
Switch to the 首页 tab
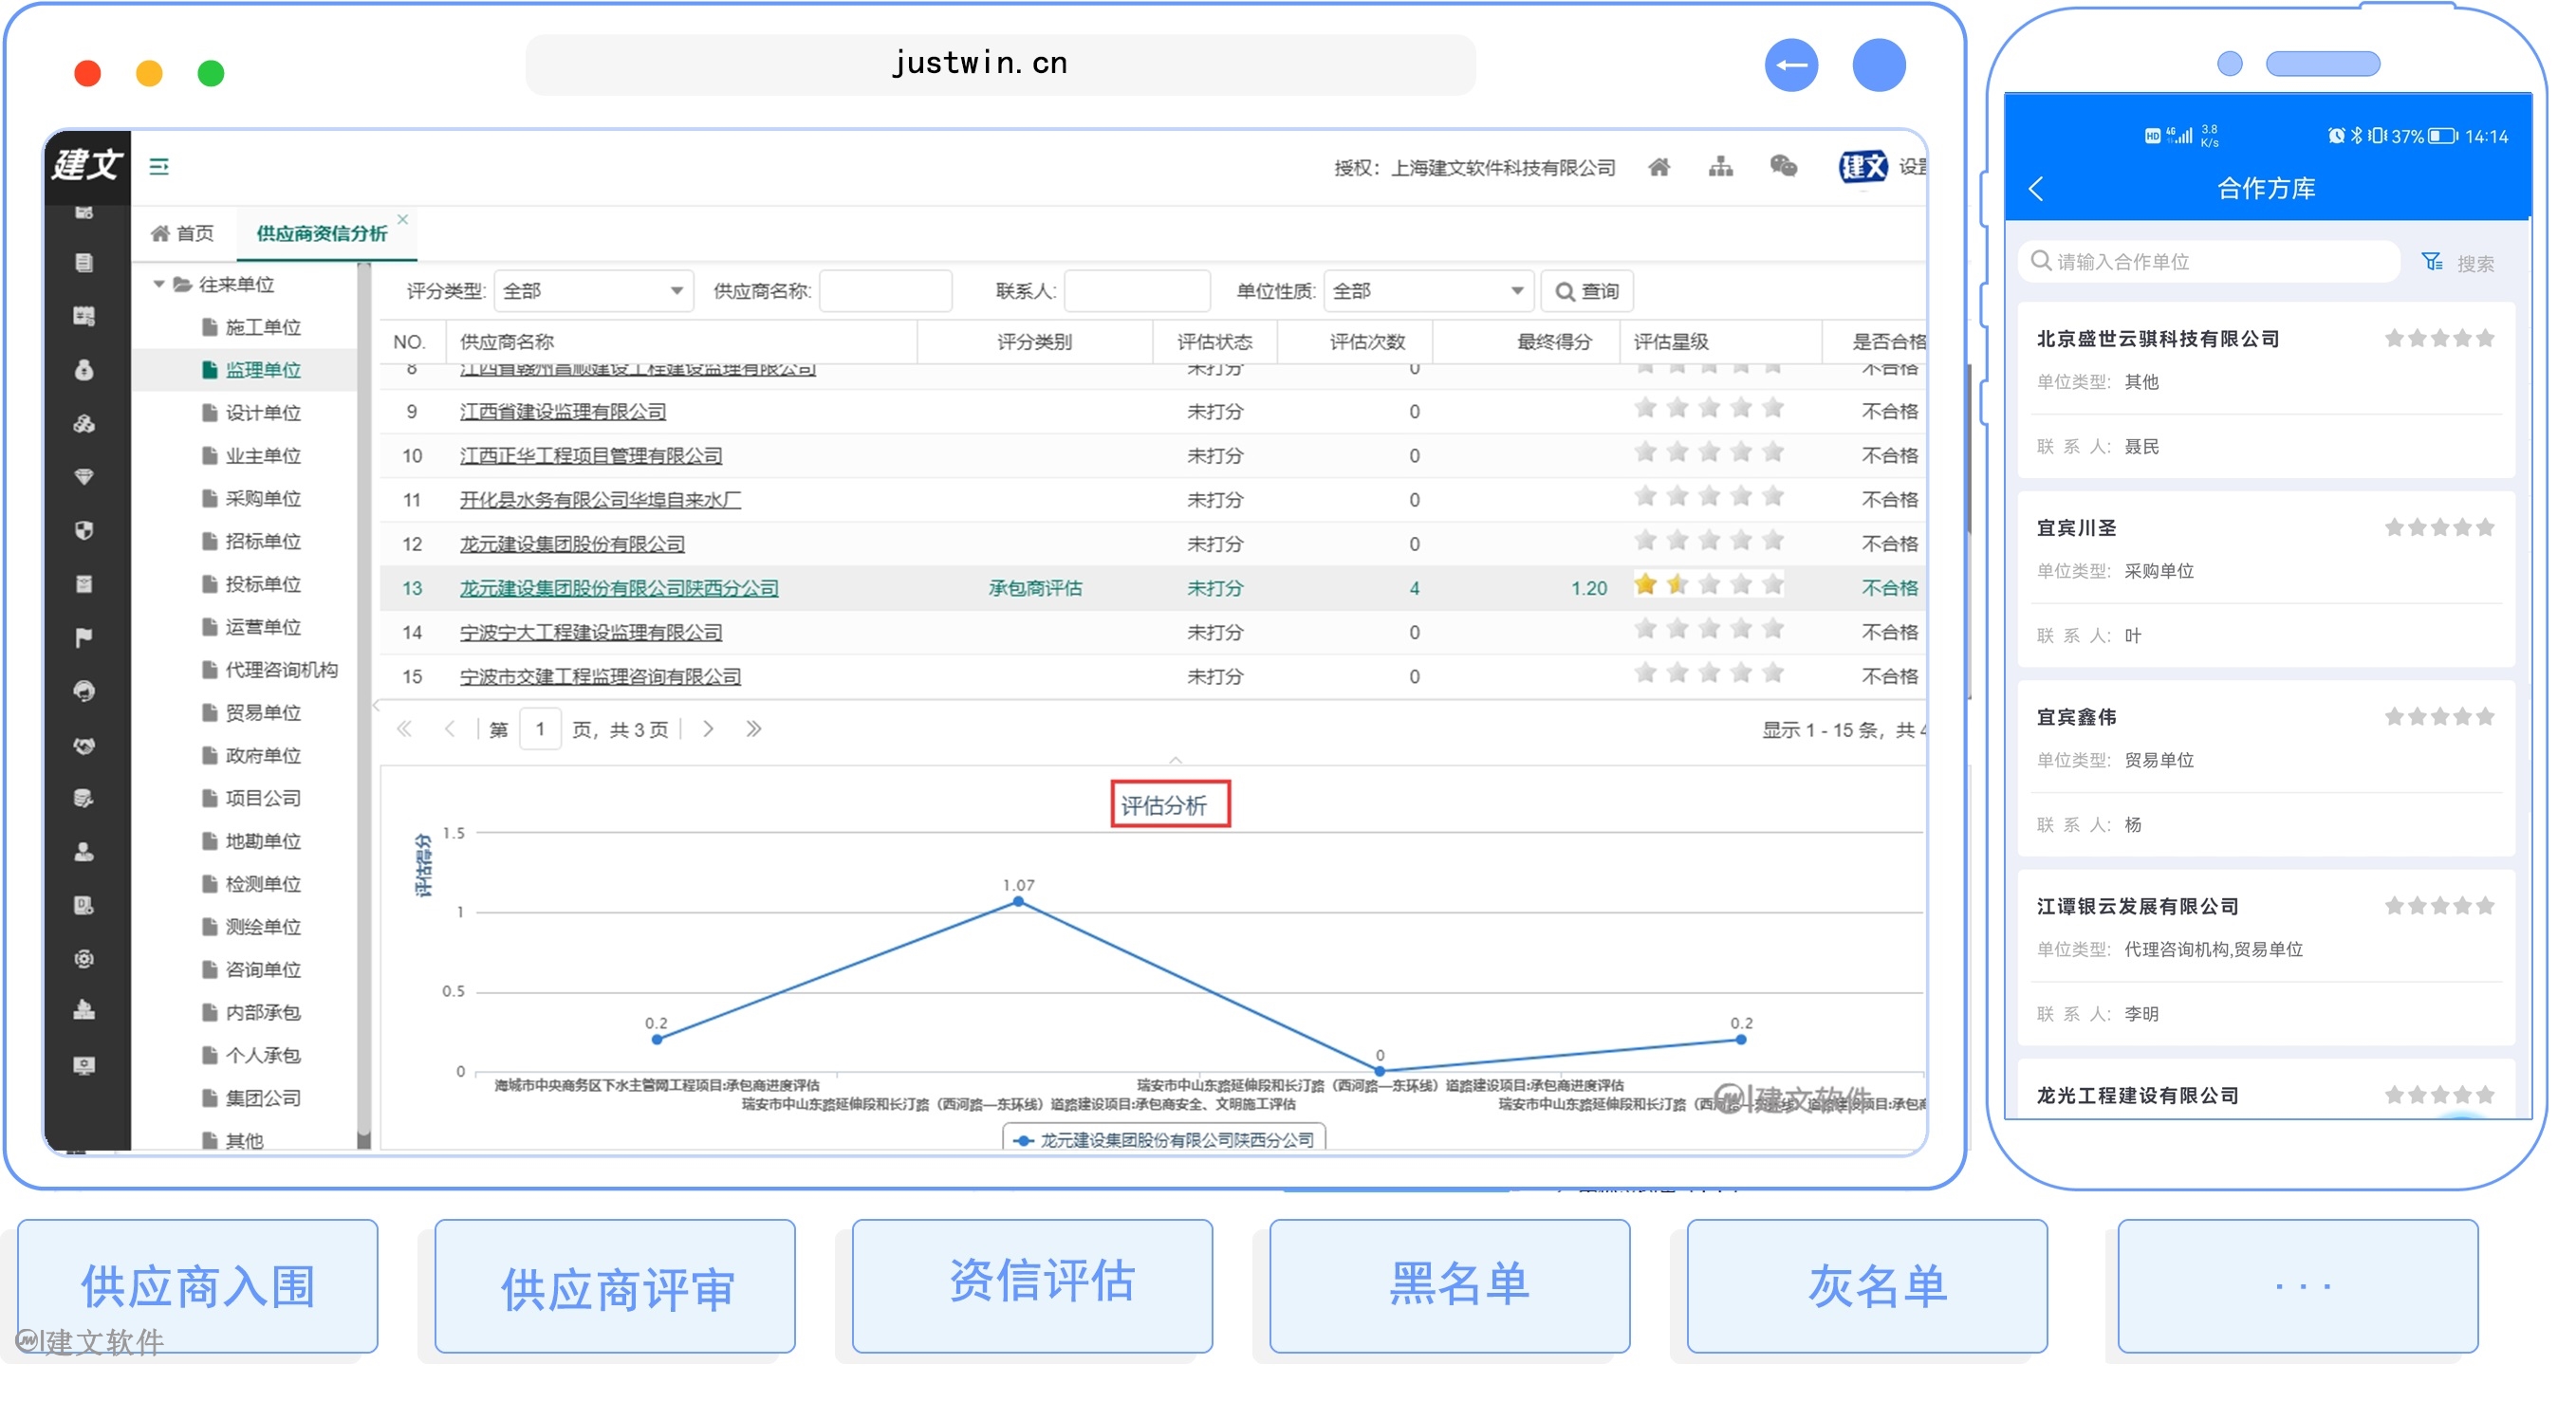point(183,234)
